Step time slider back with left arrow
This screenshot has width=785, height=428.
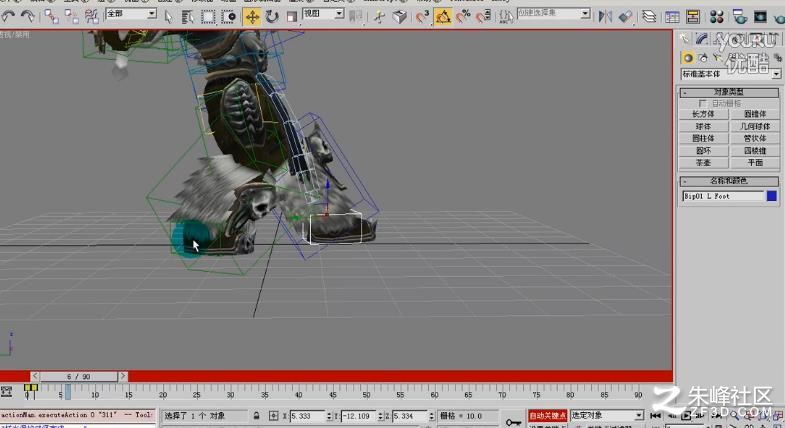click(35, 376)
